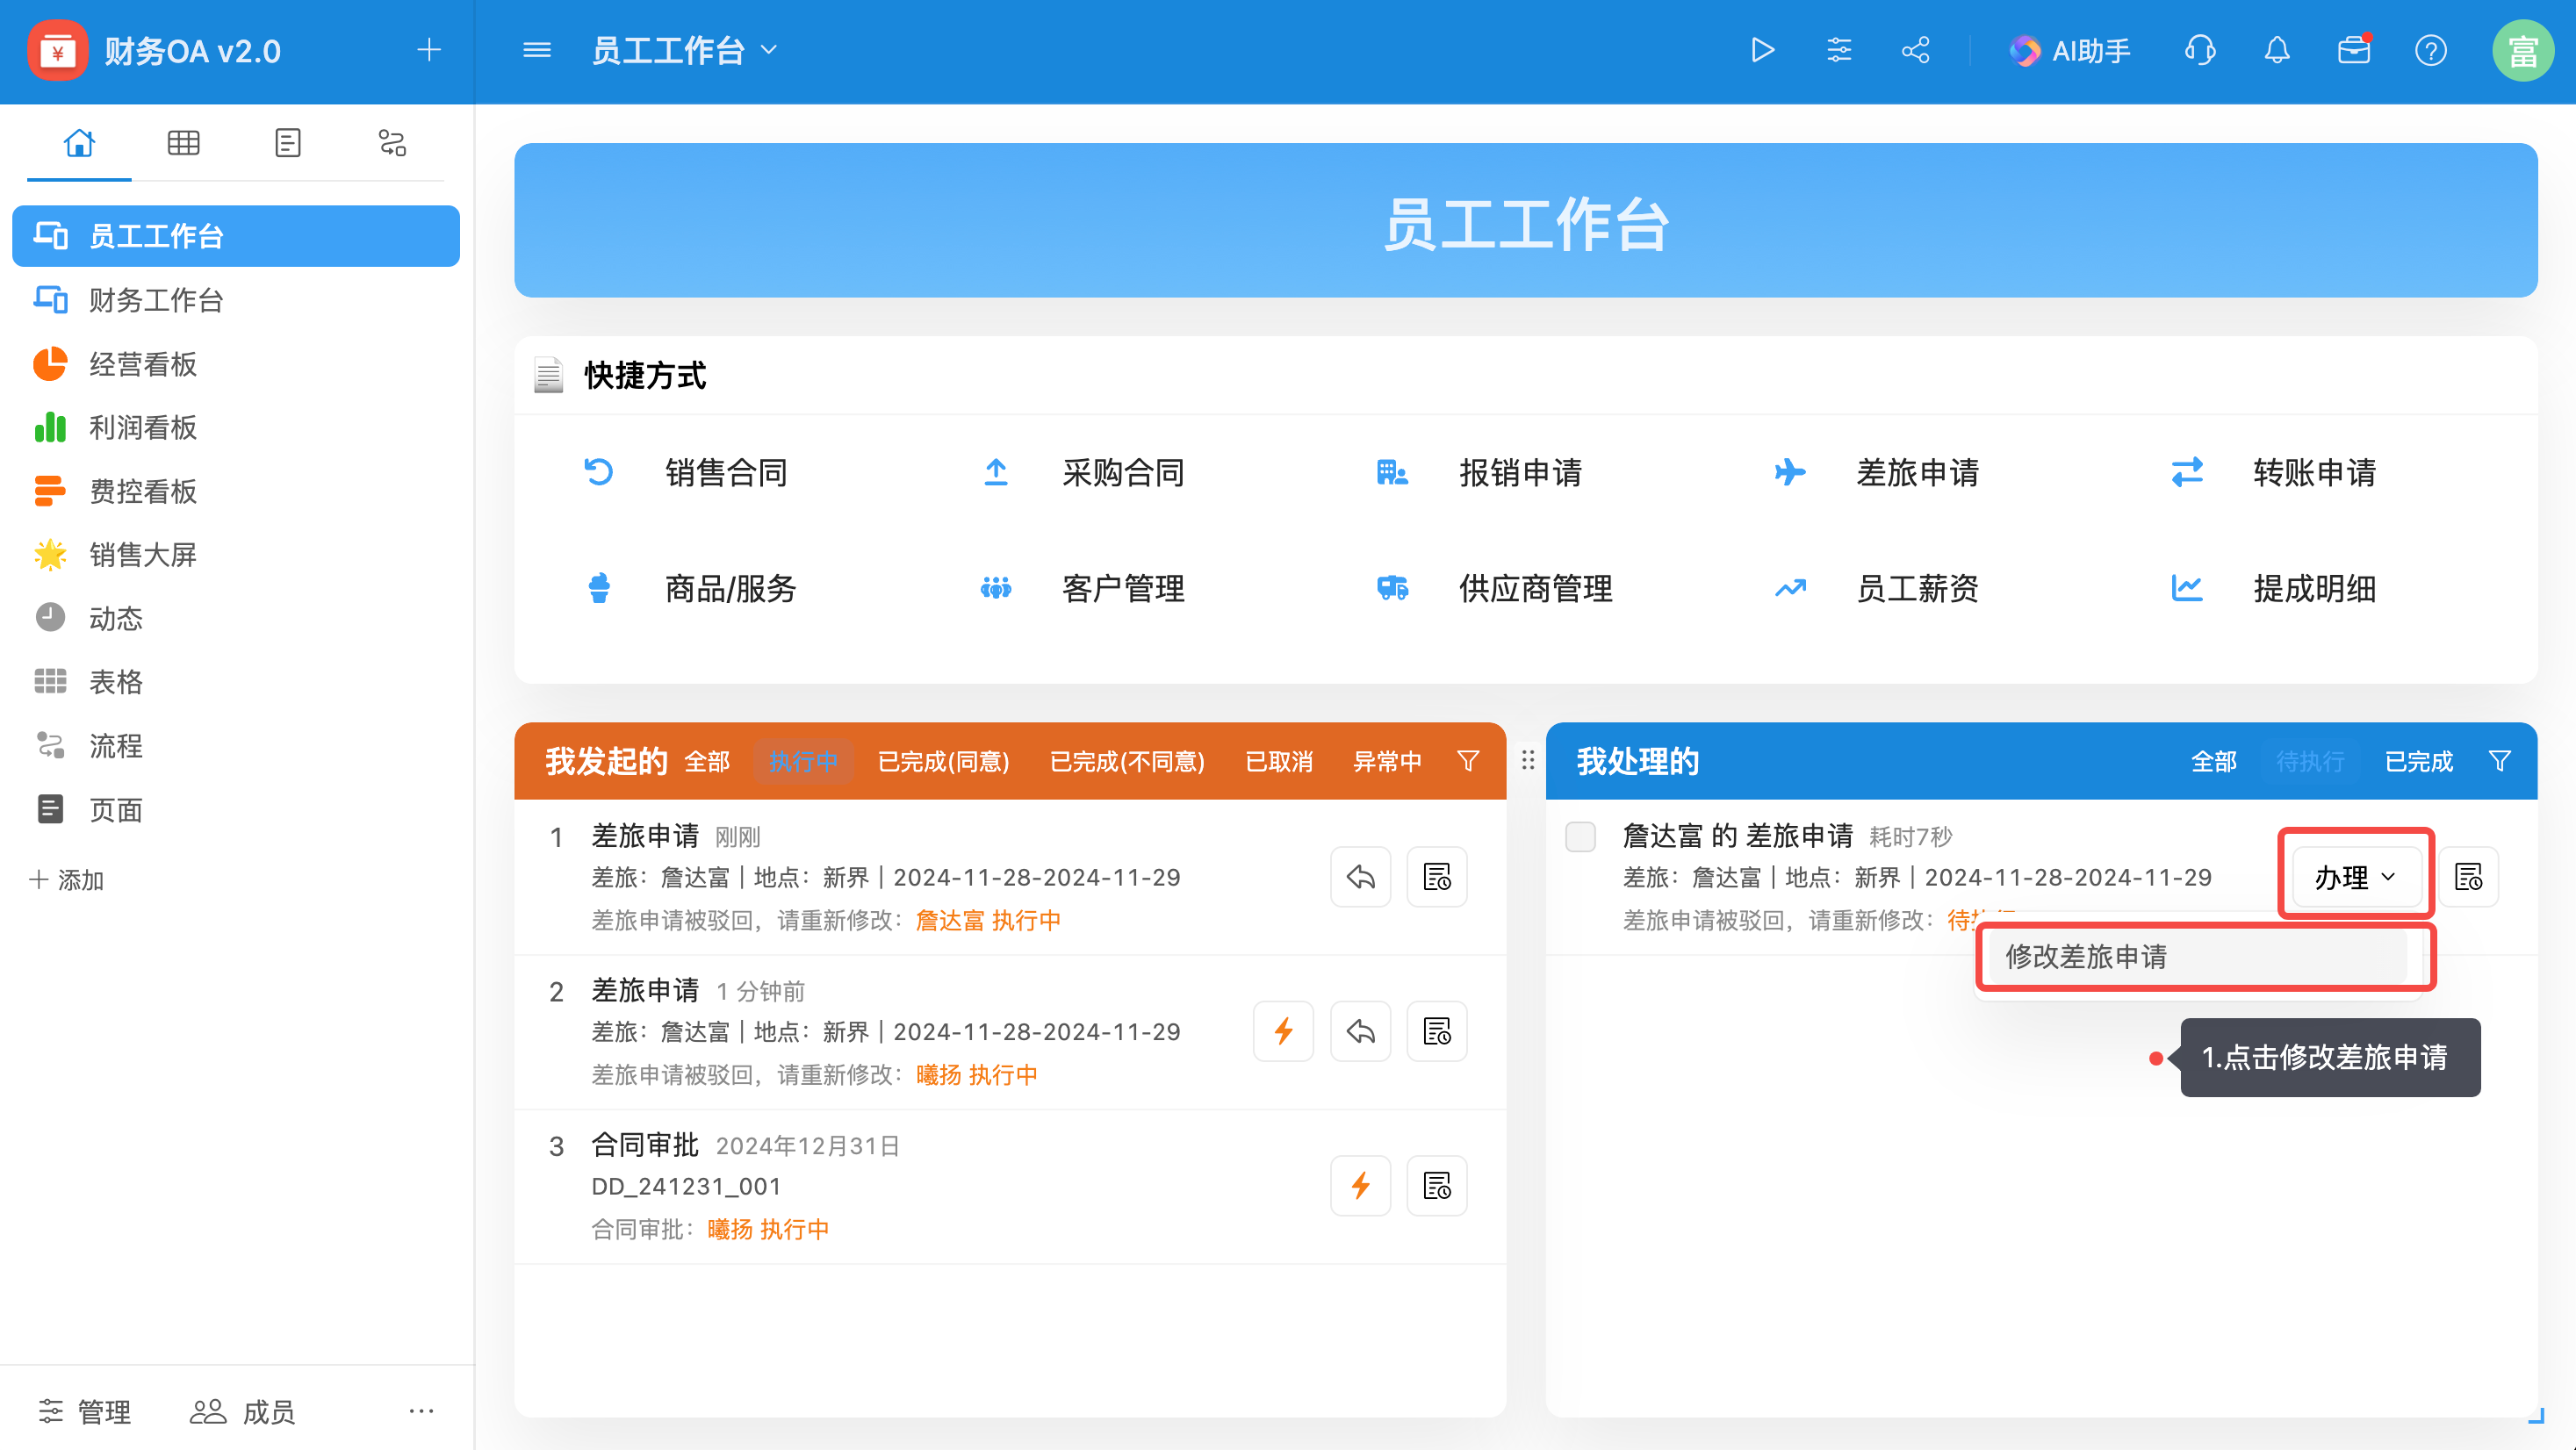The image size is (2576, 1450).
Task: Click the 提成明细 chart icon
Action: click(x=2187, y=588)
